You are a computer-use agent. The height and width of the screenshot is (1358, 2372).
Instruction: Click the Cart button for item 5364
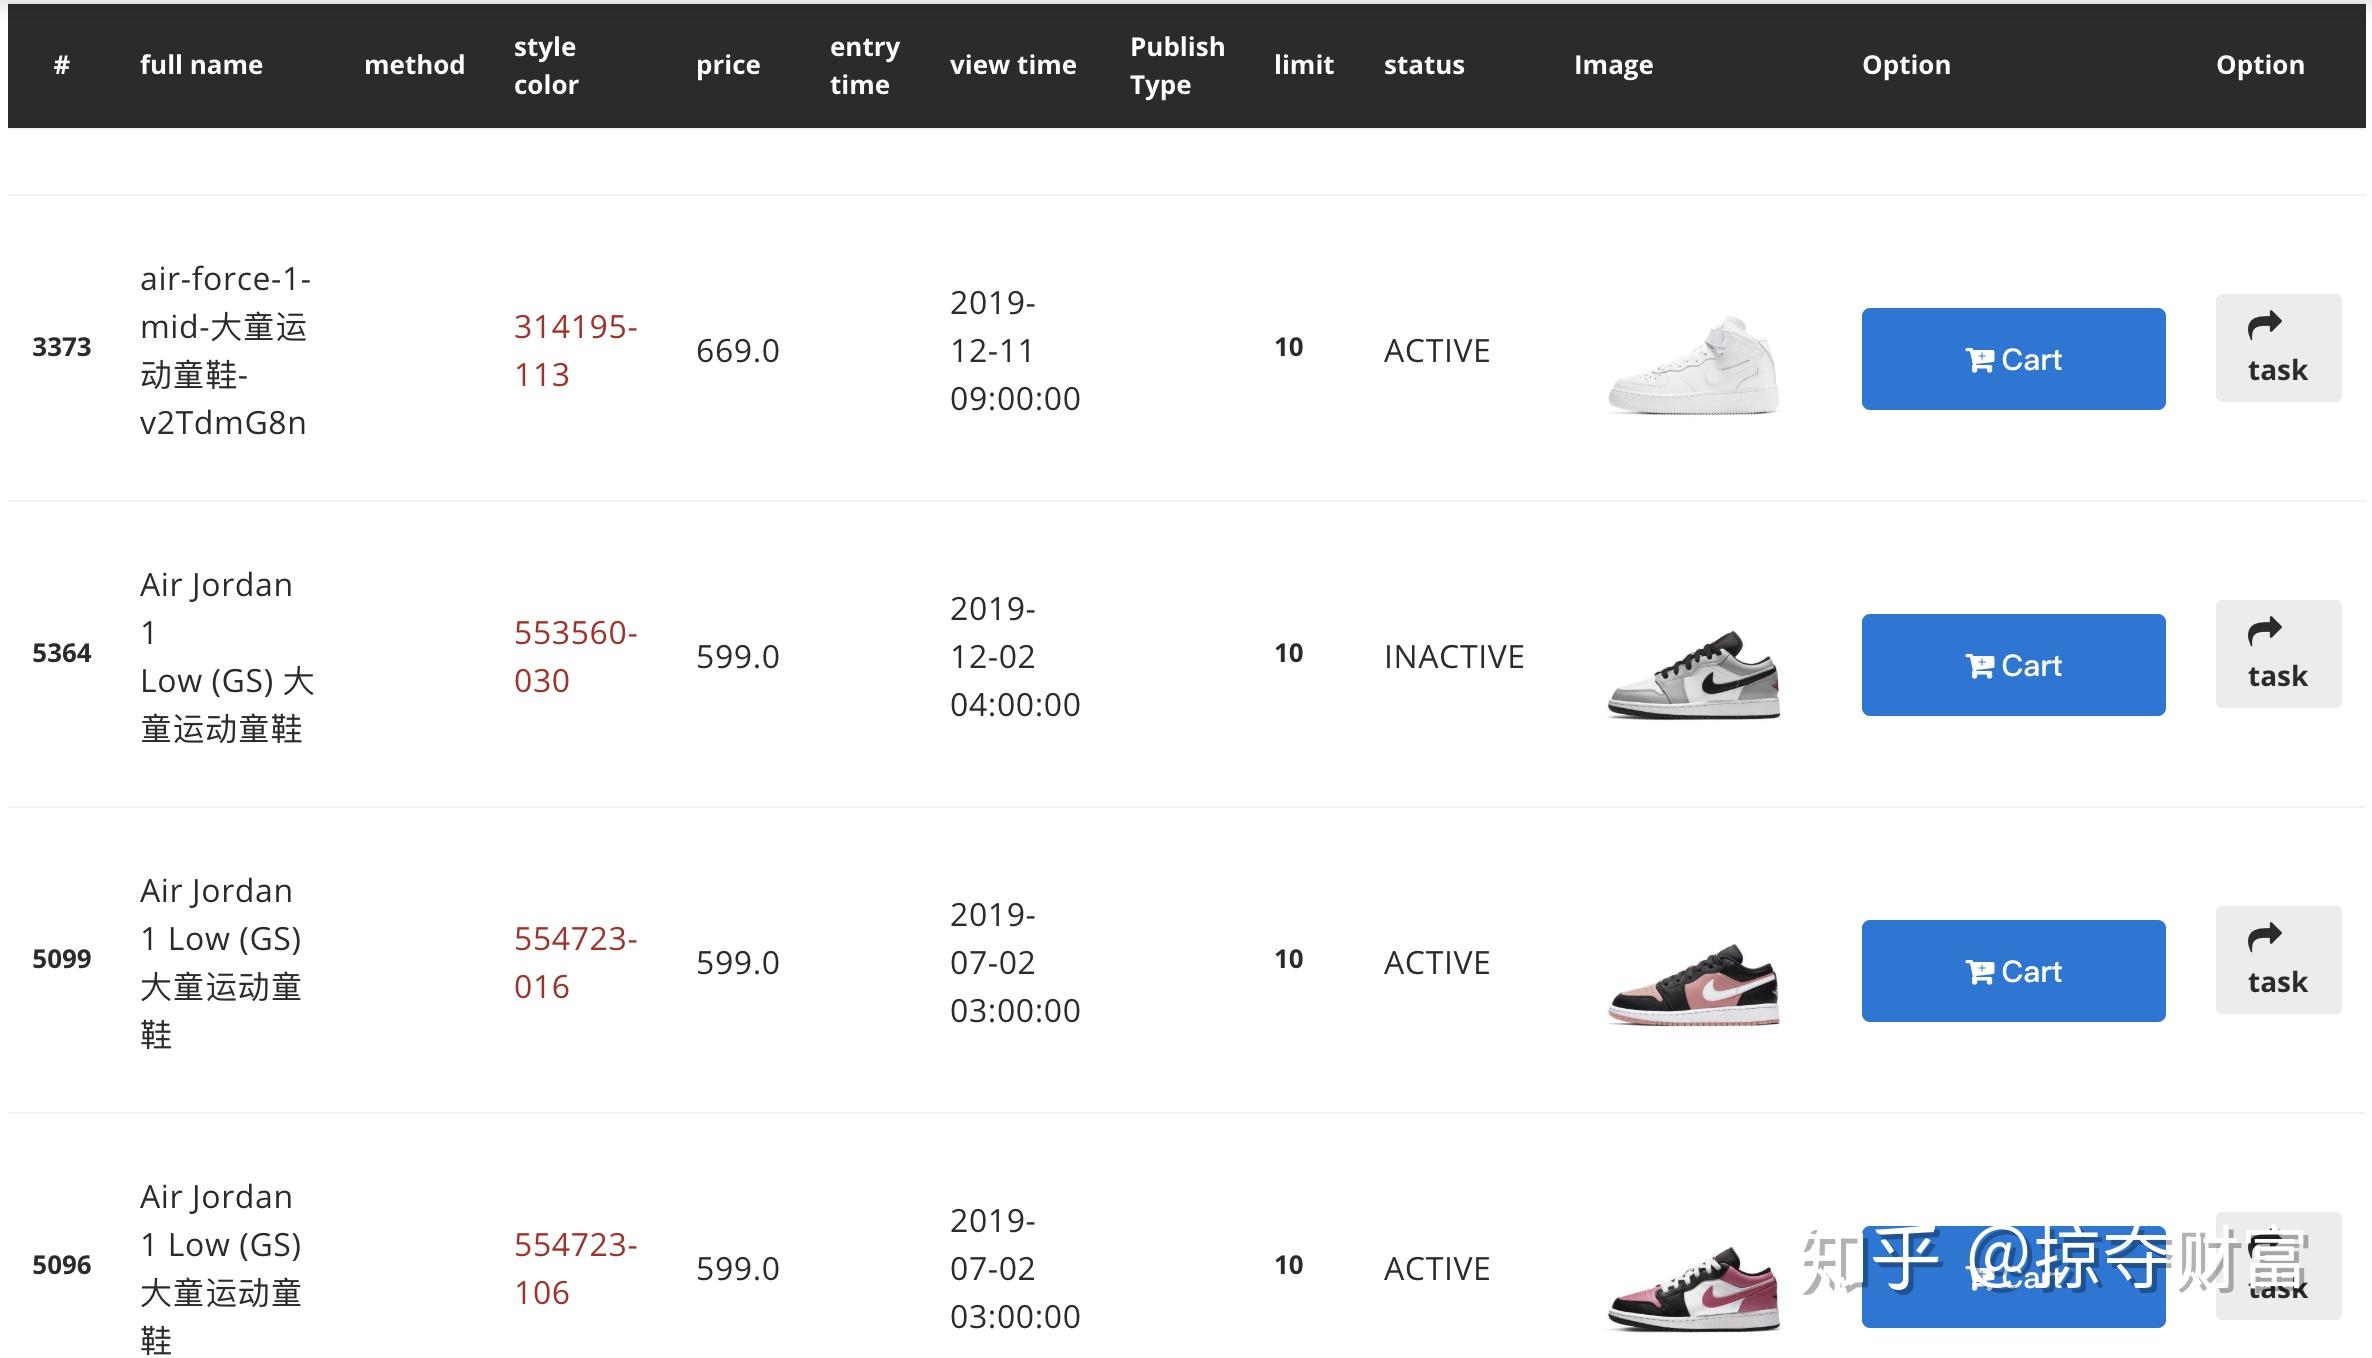tap(2013, 665)
